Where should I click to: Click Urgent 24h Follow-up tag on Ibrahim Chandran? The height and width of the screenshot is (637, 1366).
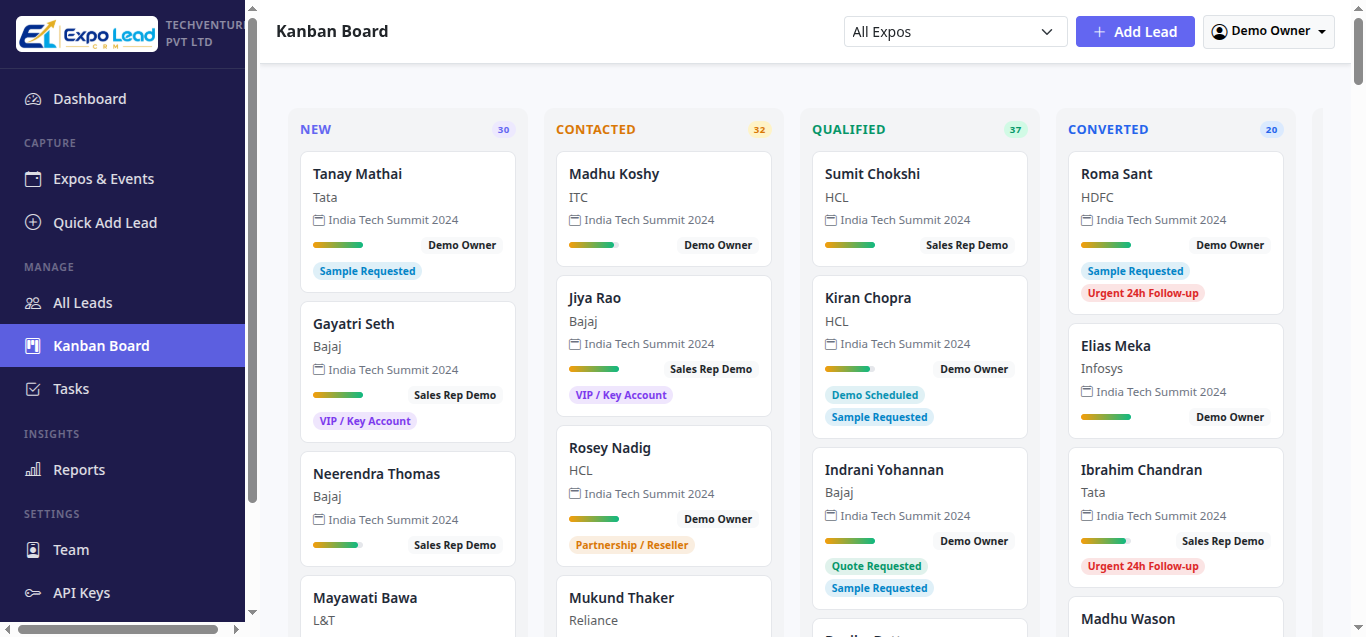1143,566
